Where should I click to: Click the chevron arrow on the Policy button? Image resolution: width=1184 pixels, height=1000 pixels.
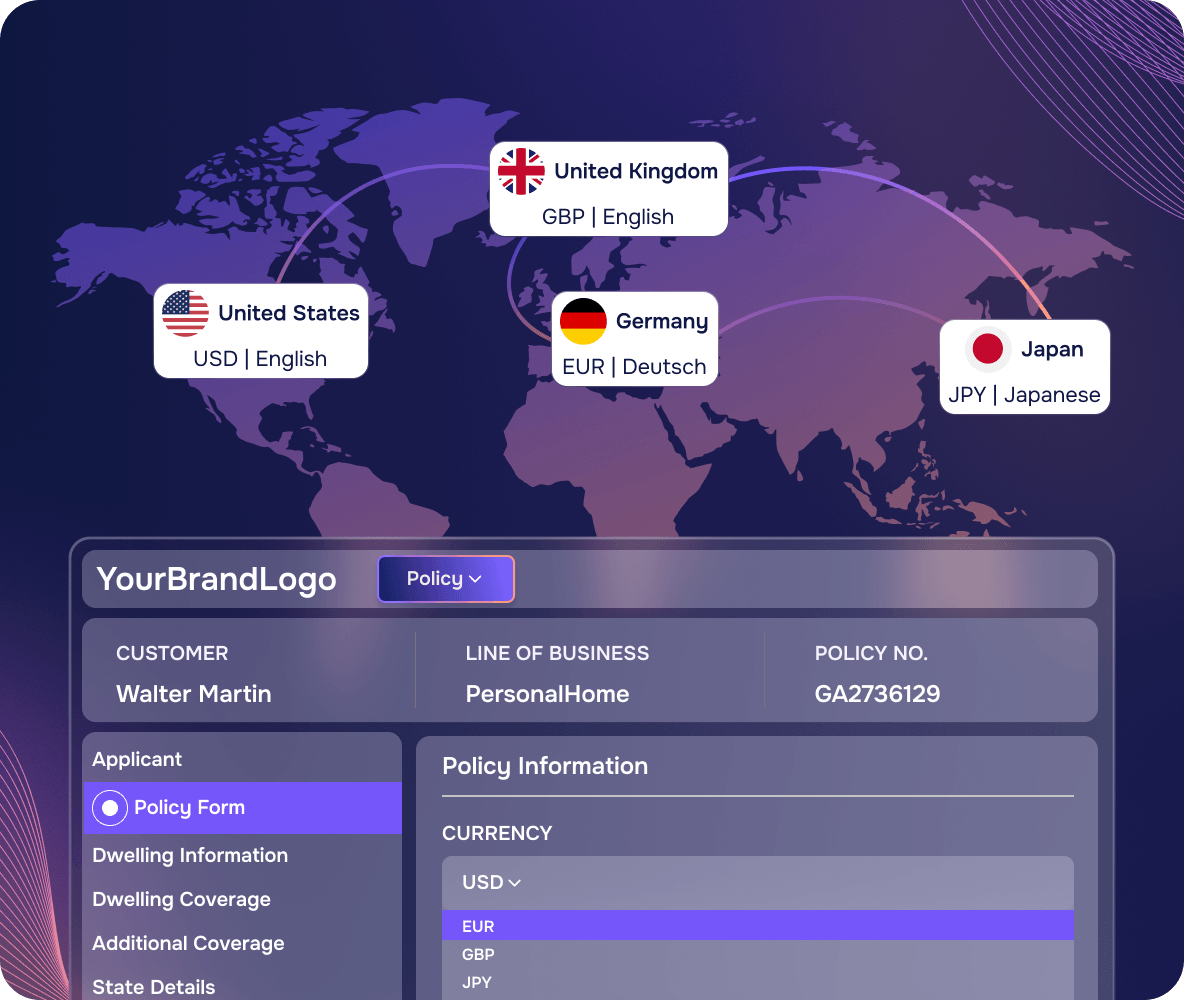click(x=475, y=579)
